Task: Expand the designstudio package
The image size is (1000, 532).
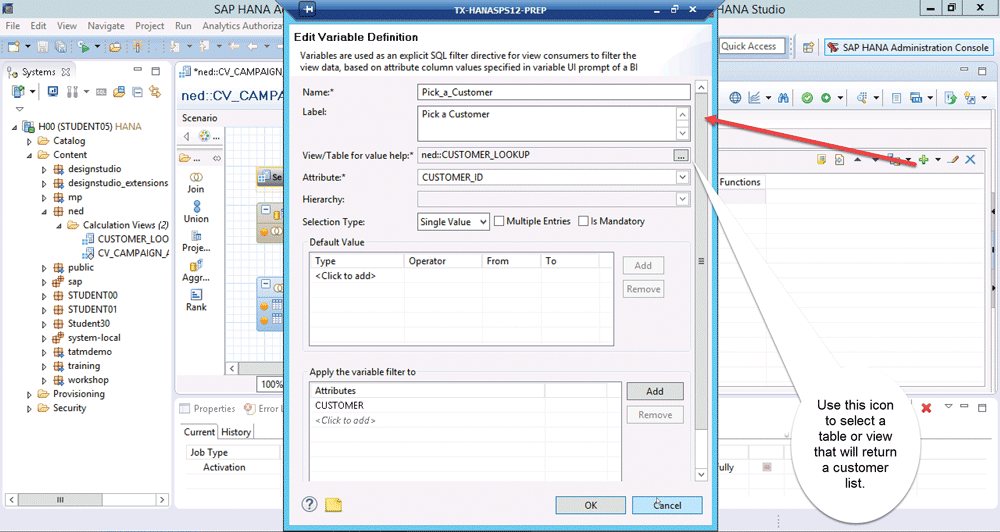Action: tap(44, 169)
